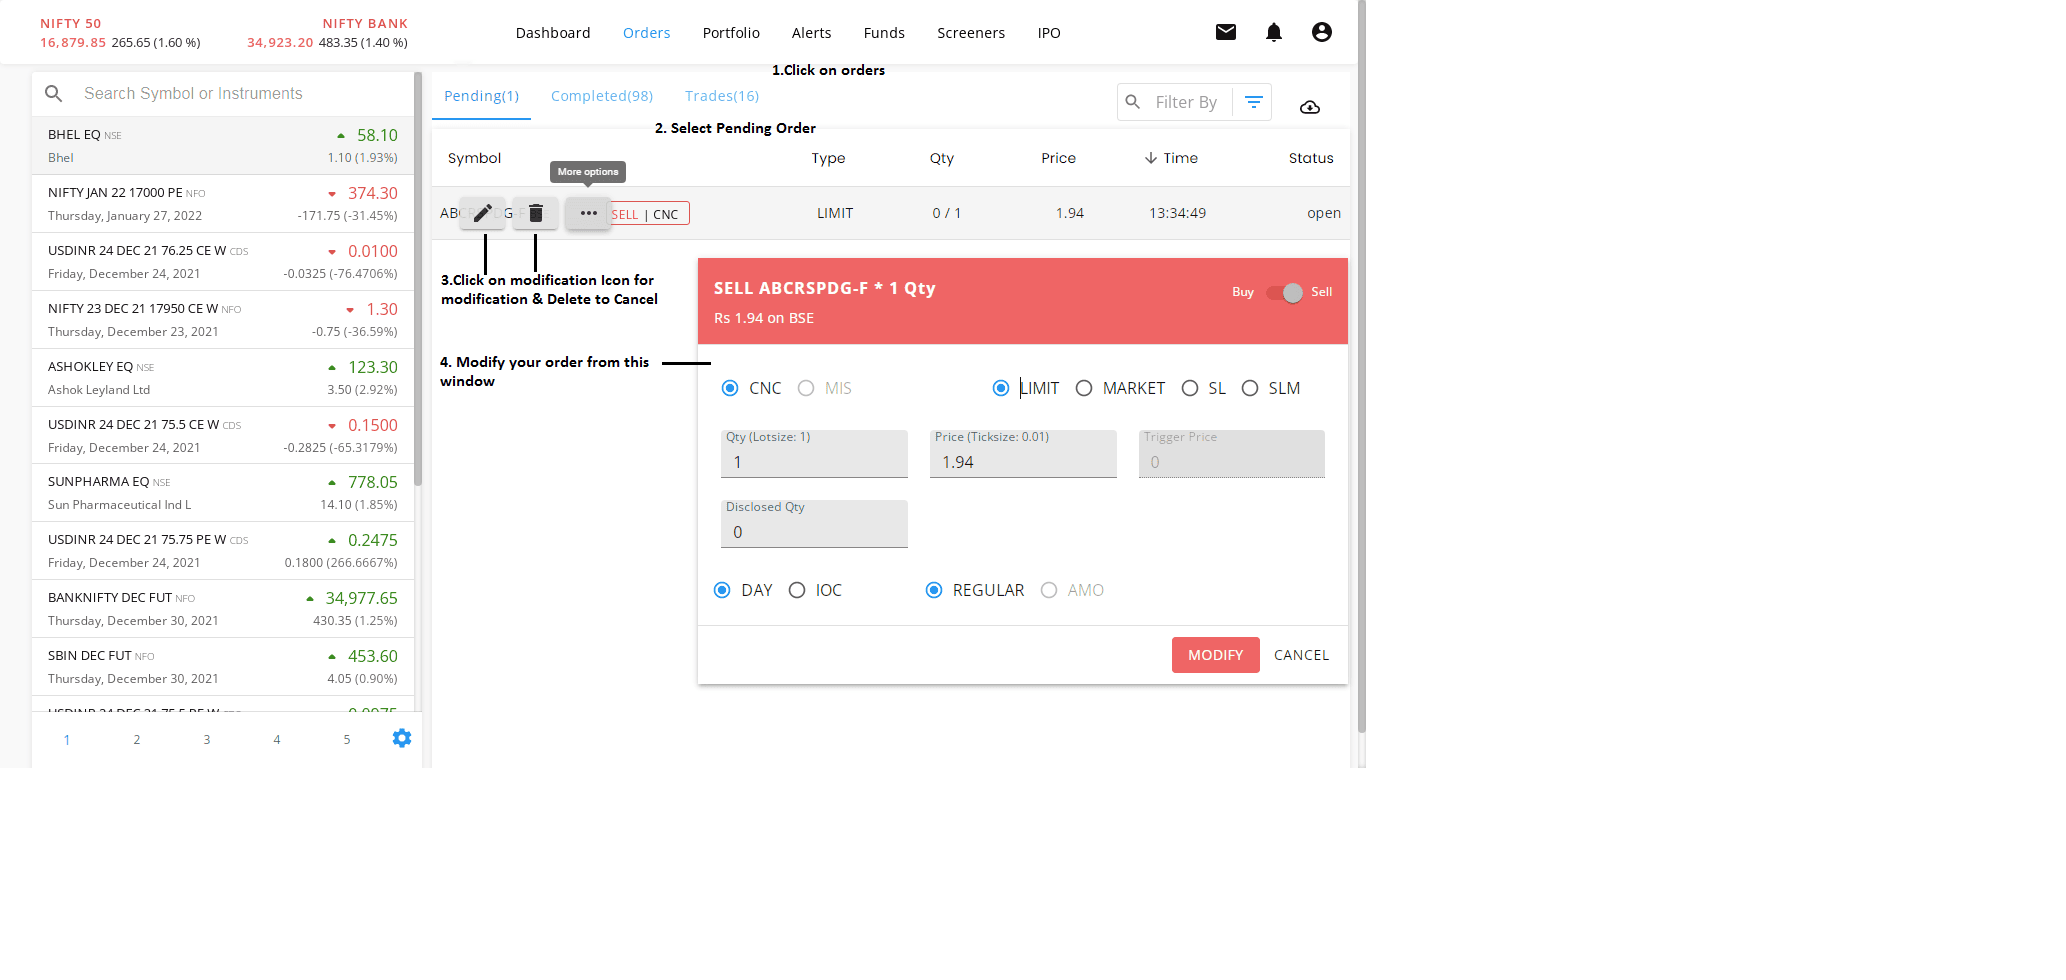Click the cloud download icon
The image size is (2066, 980).
click(x=1310, y=107)
